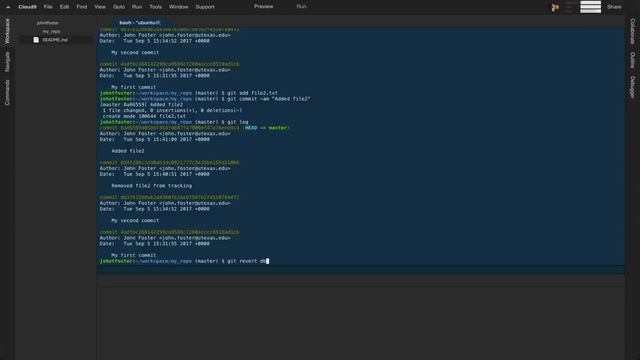Click the '1 file changed' output line
This screenshot has width=640, height=360.
point(172,111)
